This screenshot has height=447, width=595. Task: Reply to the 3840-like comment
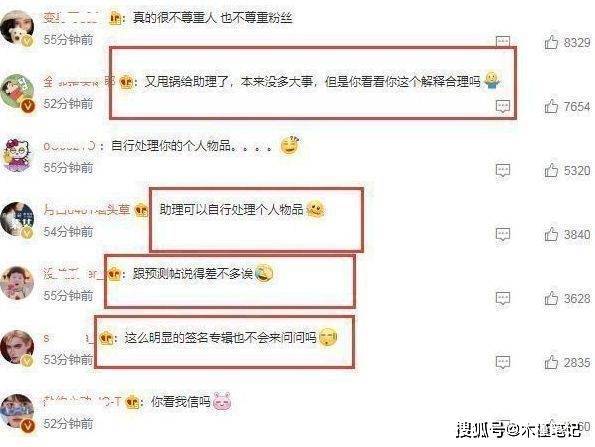tap(503, 235)
